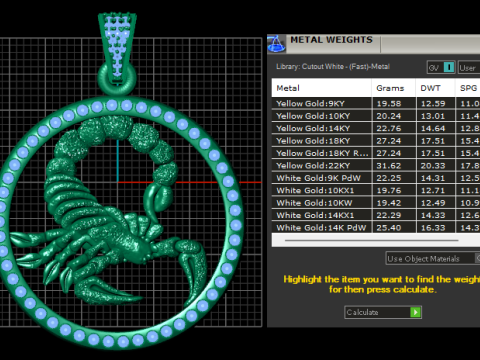
Task: Toggle Use Object Materials option
Action: pos(433,259)
